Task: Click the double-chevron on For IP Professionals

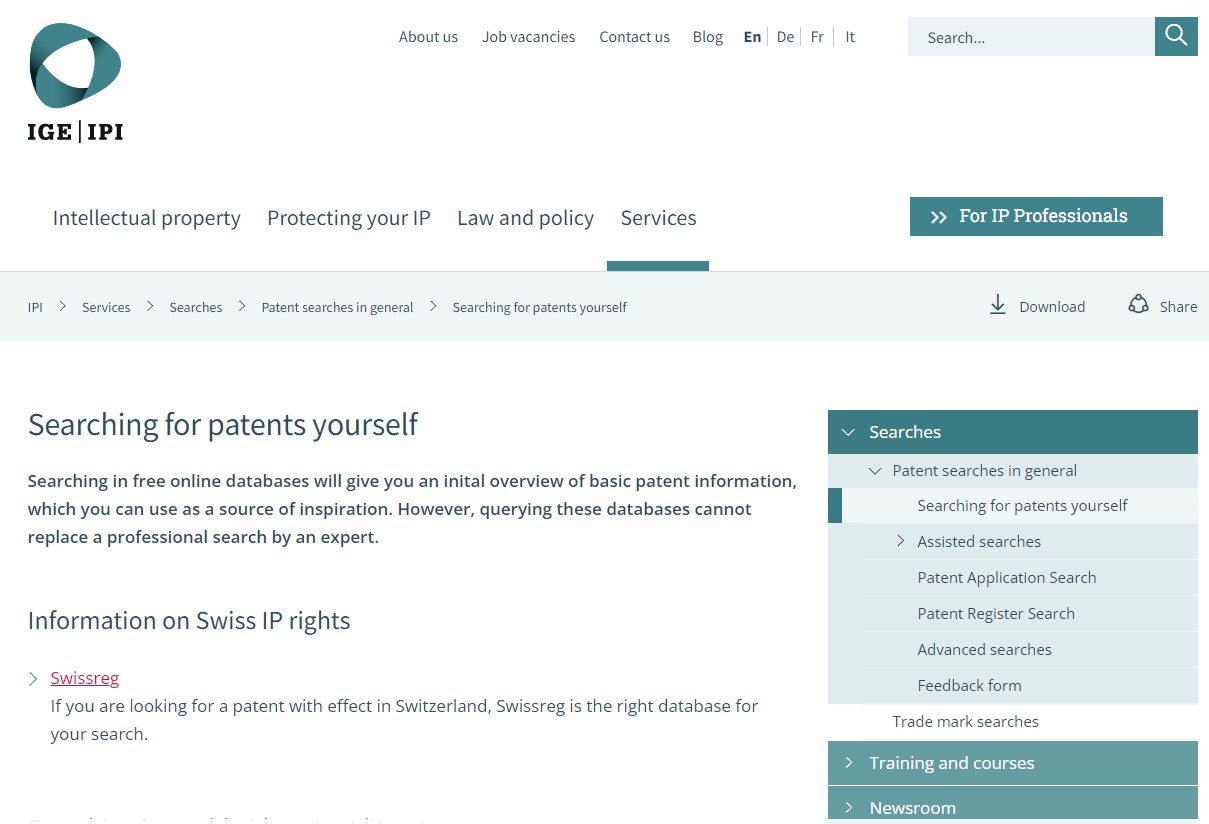Action: [x=939, y=217]
